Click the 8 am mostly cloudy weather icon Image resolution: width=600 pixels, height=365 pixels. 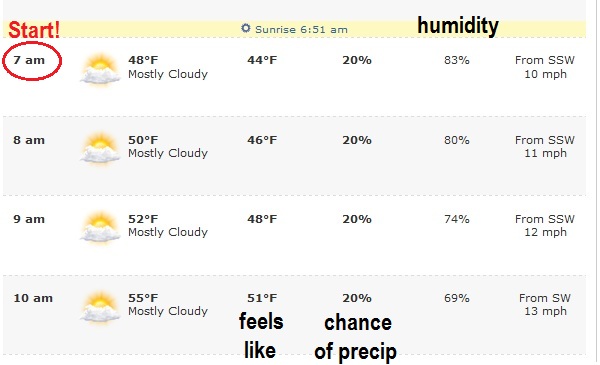(x=100, y=148)
